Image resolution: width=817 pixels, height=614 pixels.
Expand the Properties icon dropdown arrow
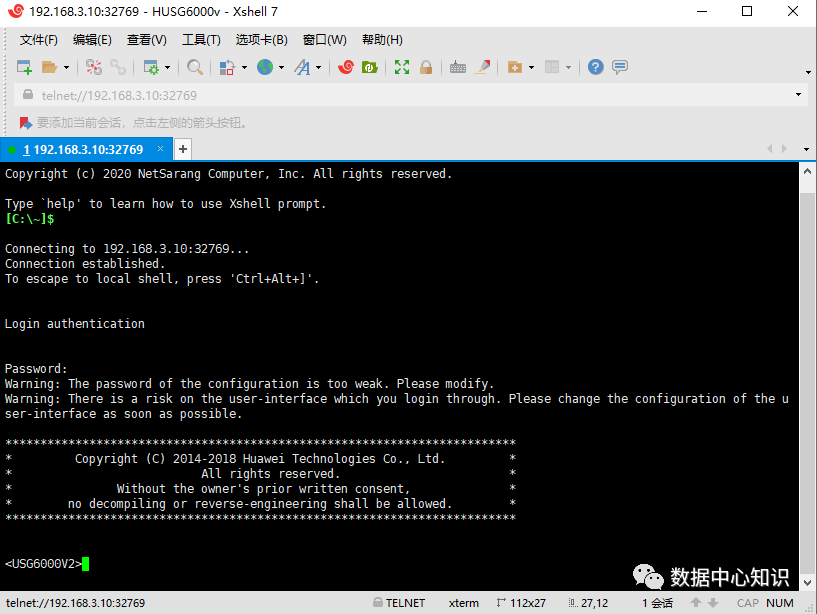167,67
